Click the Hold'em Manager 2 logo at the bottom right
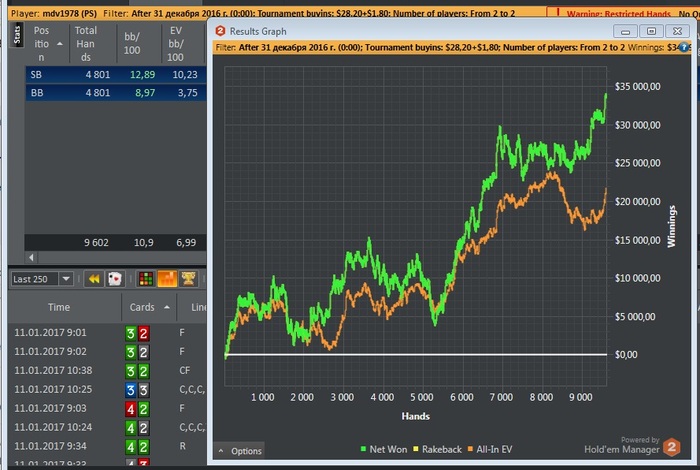The image size is (700, 470). coord(671,447)
